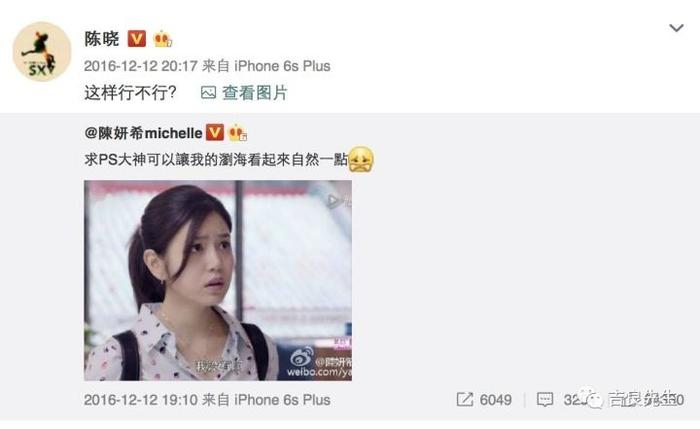Enlarge the reposted photo of the girl

coord(218,280)
